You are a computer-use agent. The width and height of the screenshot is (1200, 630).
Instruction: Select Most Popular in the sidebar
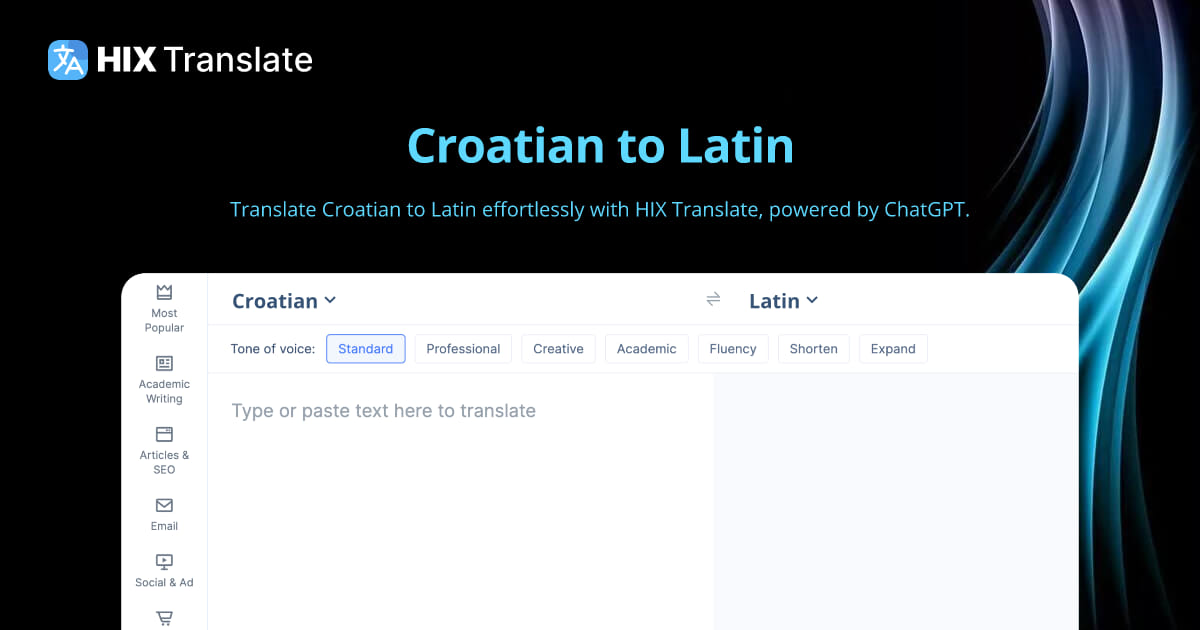pyautogui.click(x=163, y=307)
